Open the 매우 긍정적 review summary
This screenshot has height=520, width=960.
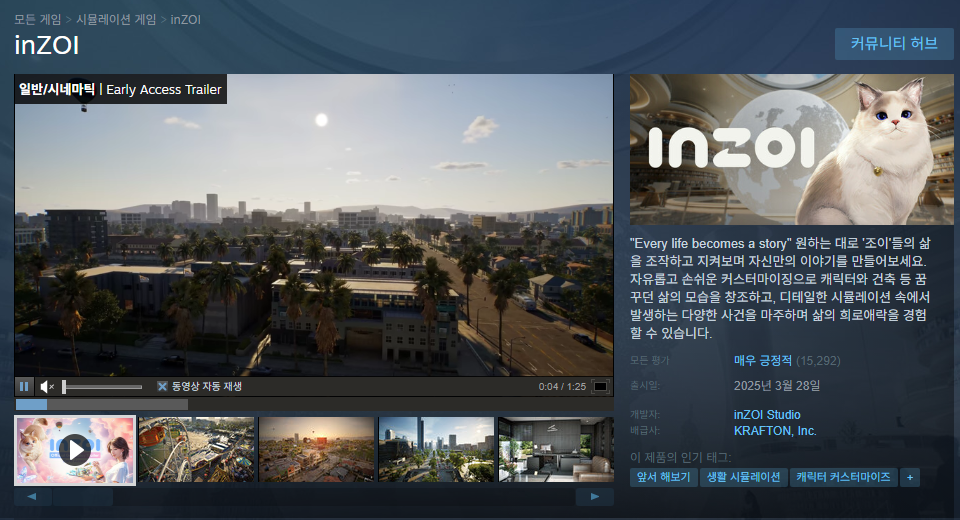click(x=763, y=360)
